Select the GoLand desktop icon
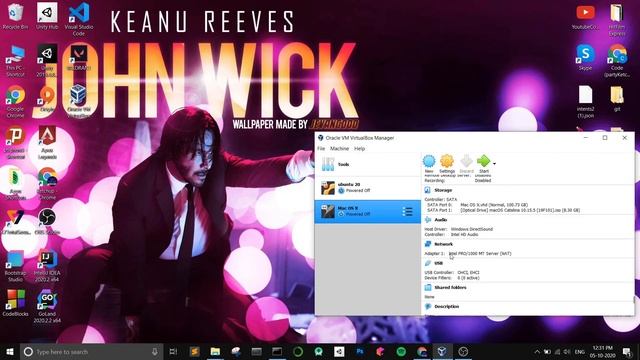The height and width of the screenshot is (360, 640). click(47, 306)
